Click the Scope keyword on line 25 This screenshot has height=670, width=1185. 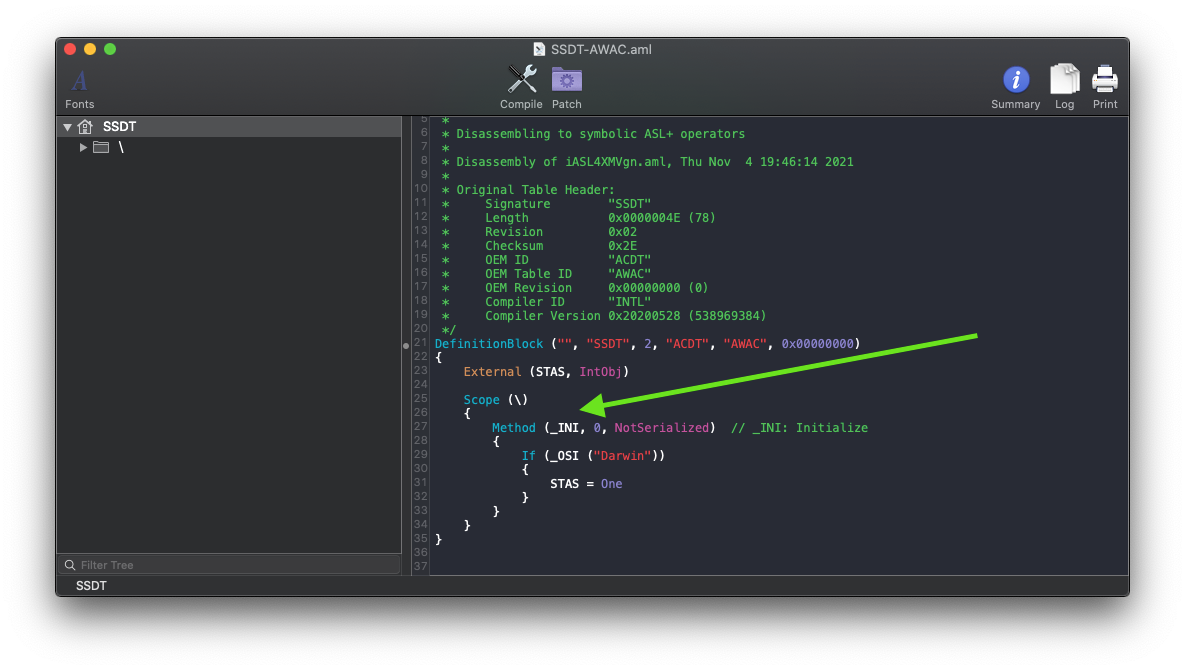[481, 400]
